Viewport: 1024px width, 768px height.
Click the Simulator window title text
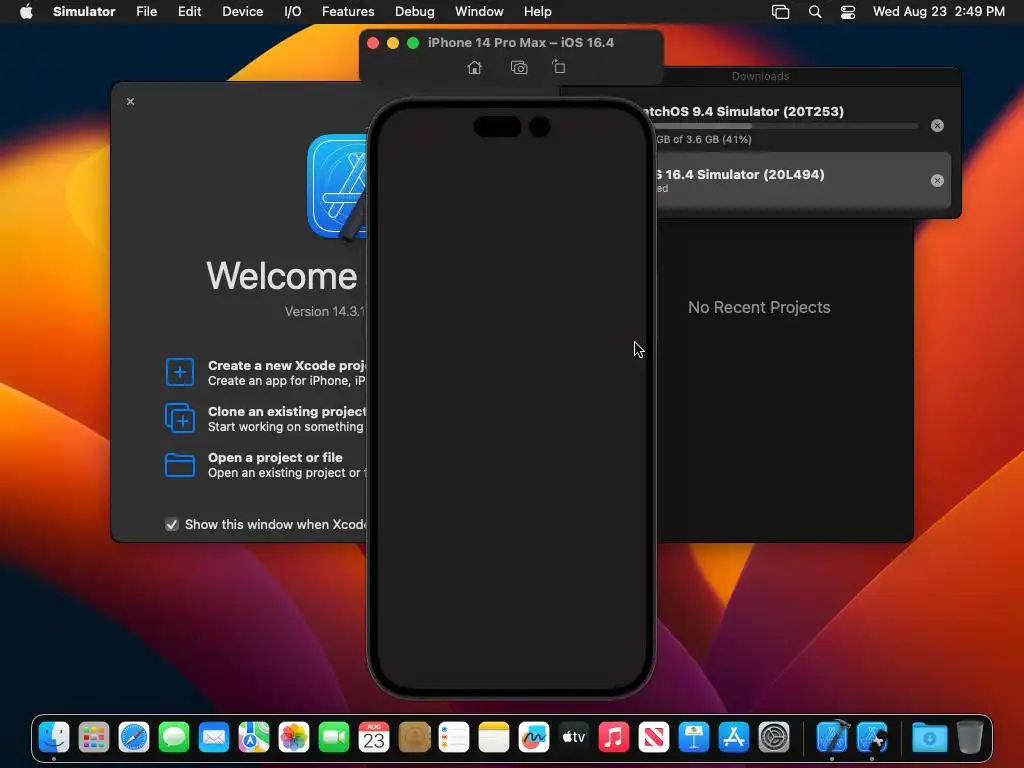(520, 42)
